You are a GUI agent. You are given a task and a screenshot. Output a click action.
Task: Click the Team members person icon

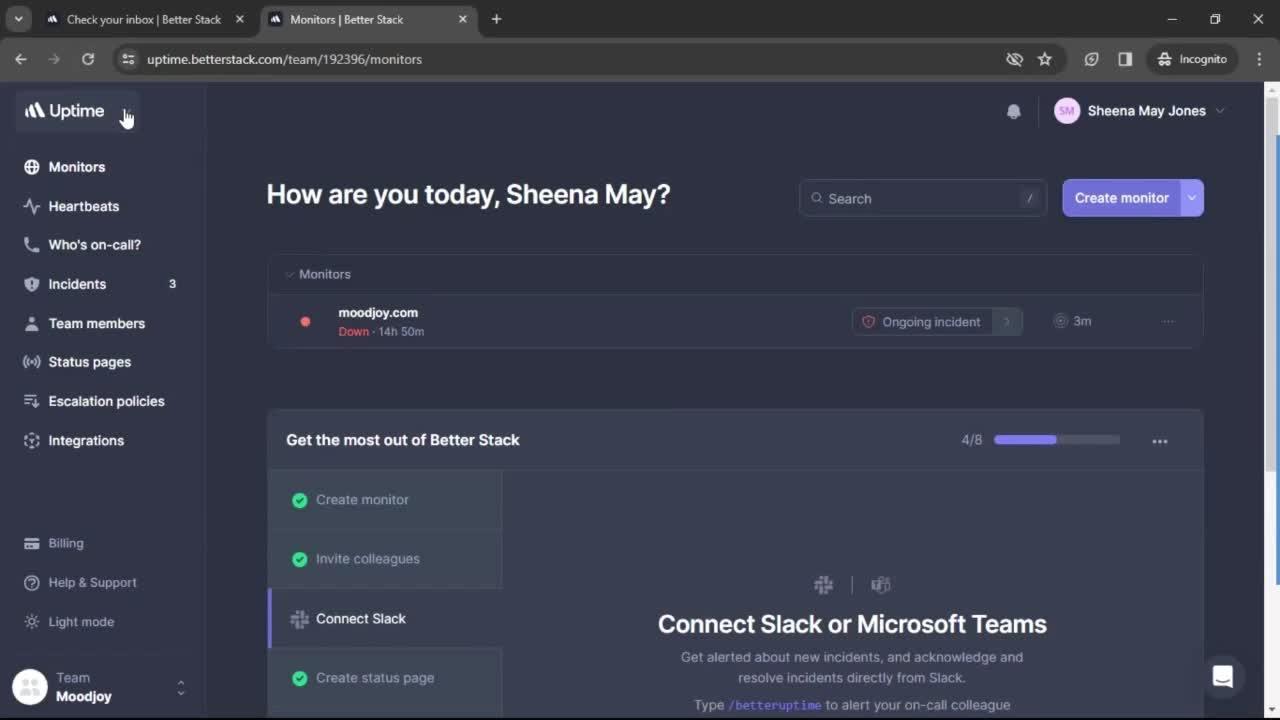tap(32, 323)
